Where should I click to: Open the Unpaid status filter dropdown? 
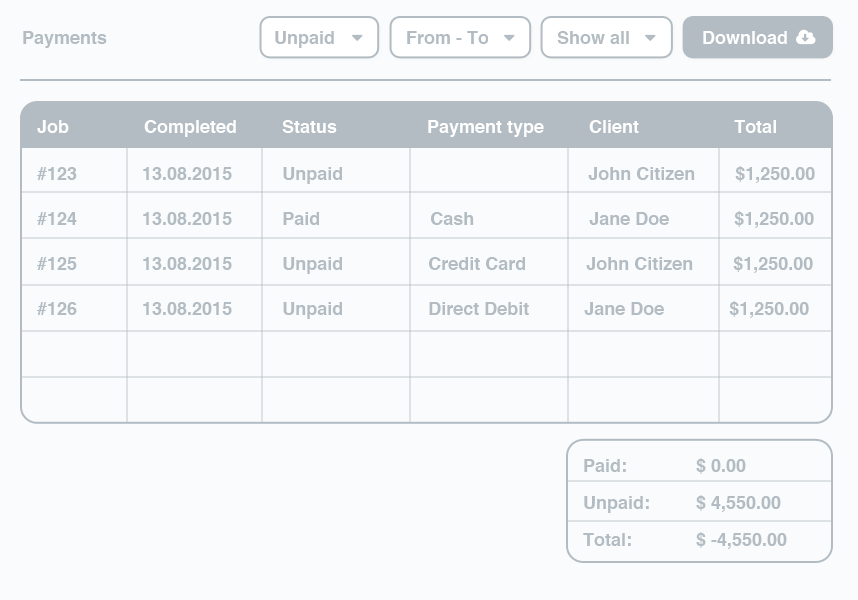point(319,38)
